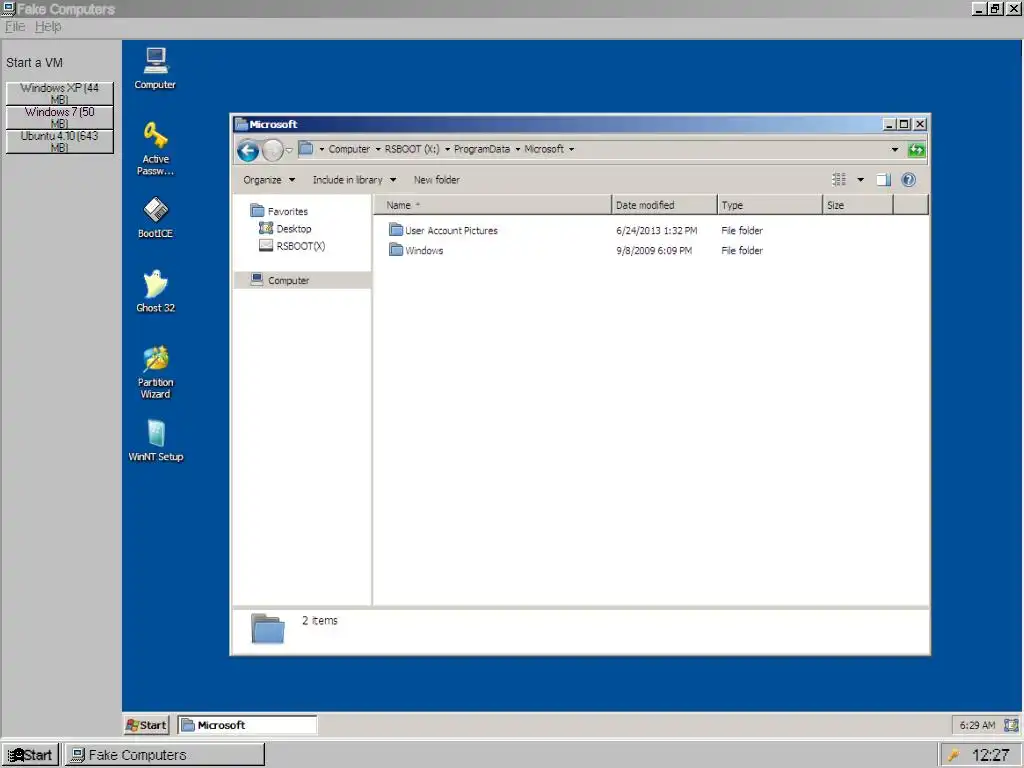Image resolution: width=1024 pixels, height=768 pixels.
Task: Start the Ubuntu 4.10 (643 MB) VM
Action: pos(59,142)
